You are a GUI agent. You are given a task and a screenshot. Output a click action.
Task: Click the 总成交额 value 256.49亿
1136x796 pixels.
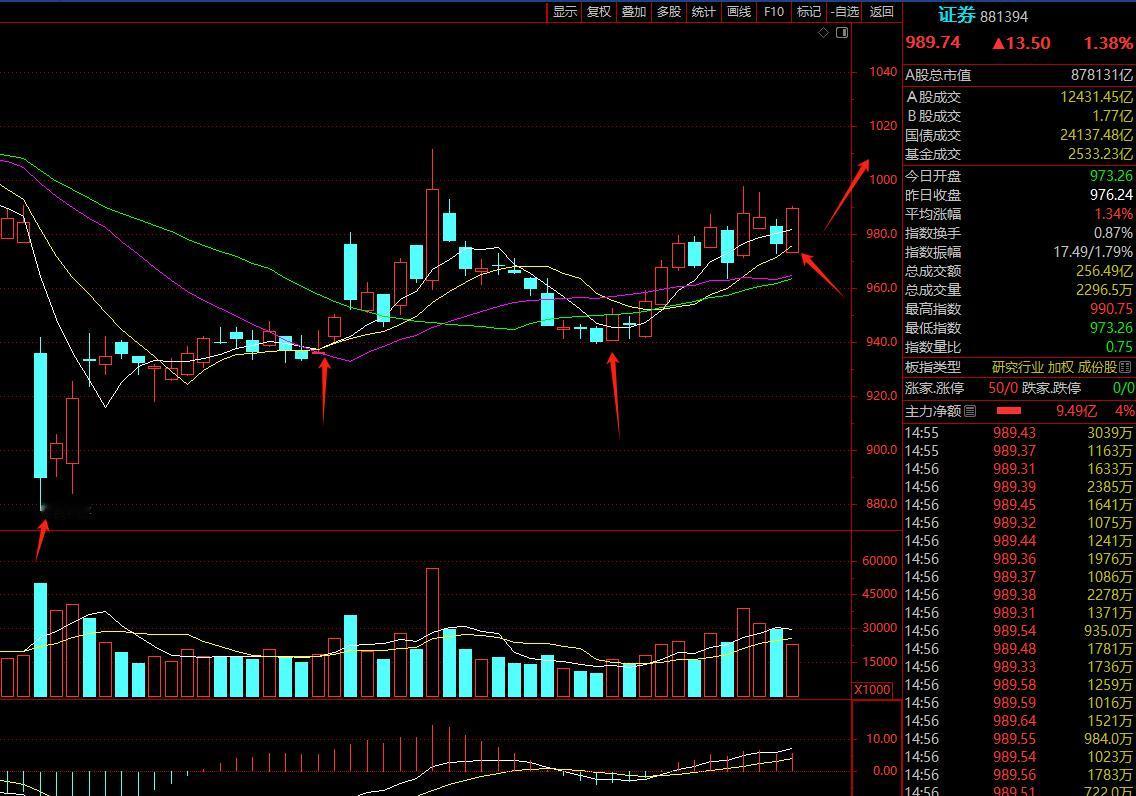[1104, 271]
